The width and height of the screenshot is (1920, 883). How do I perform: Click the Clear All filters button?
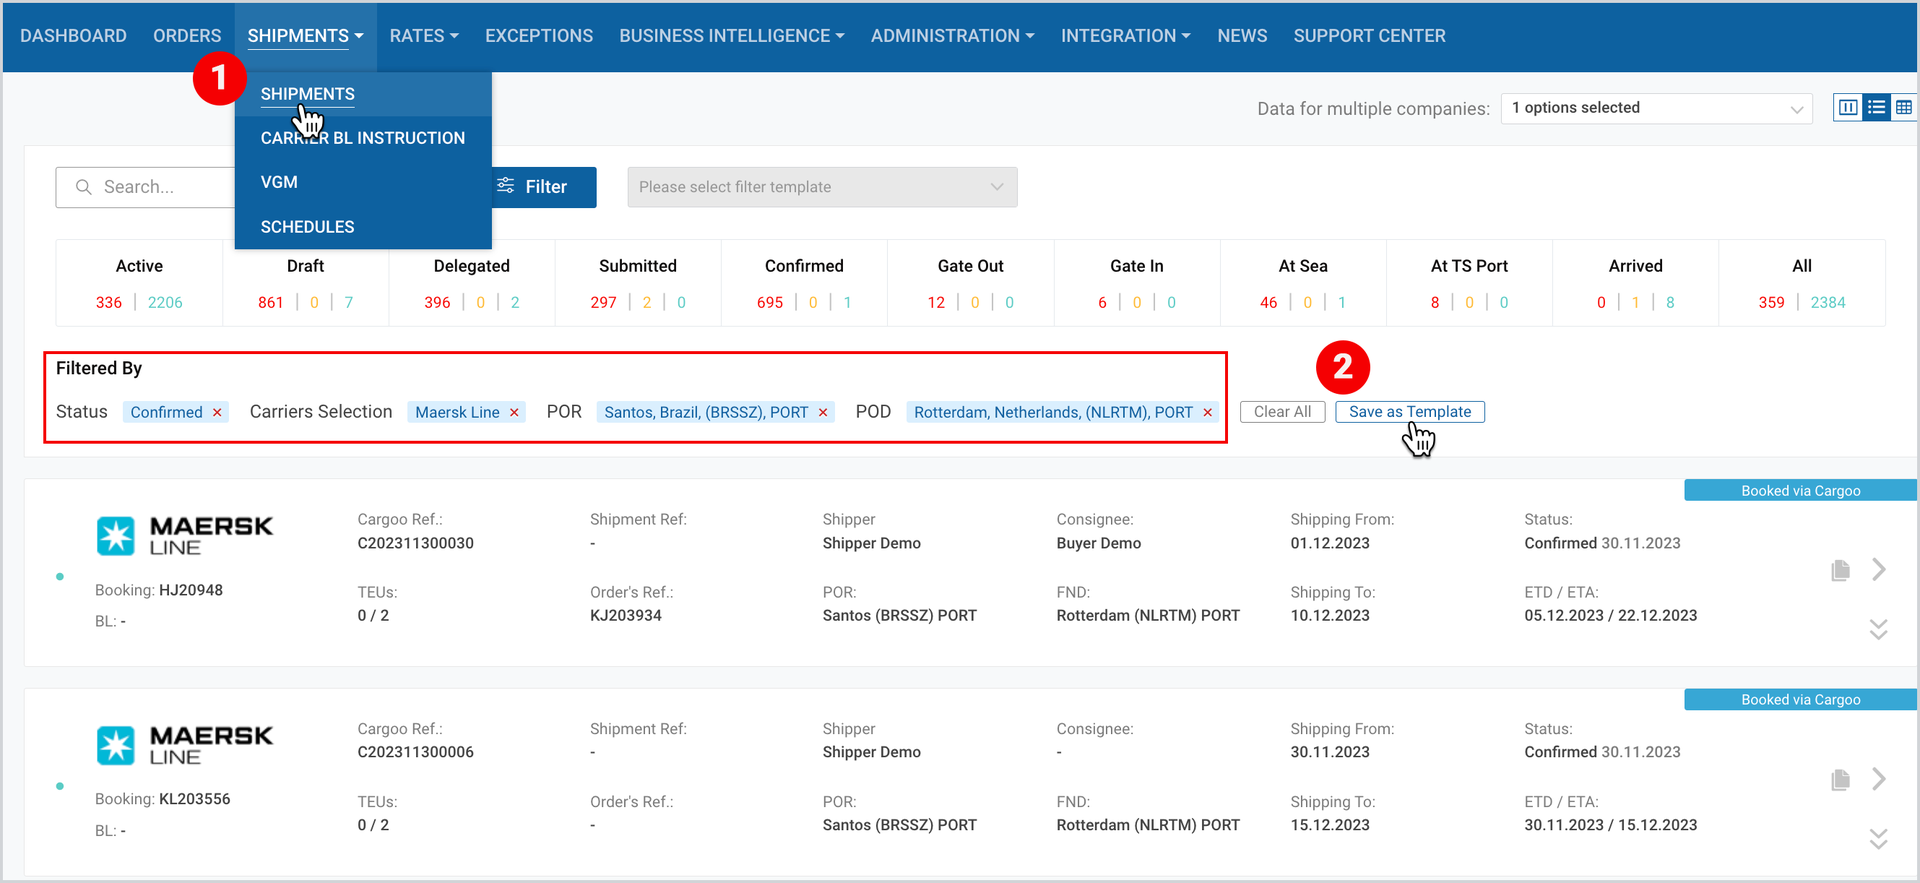pyautogui.click(x=1282, y=412)
